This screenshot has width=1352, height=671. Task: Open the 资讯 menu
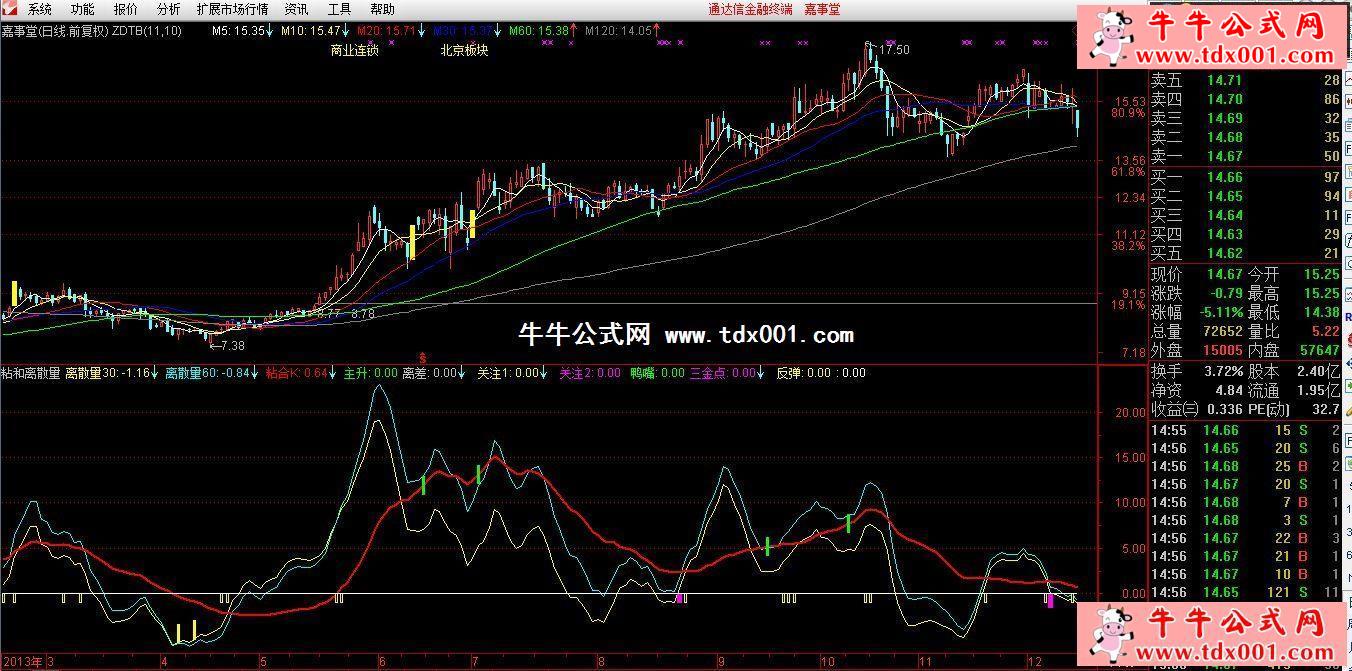(296, 9)
